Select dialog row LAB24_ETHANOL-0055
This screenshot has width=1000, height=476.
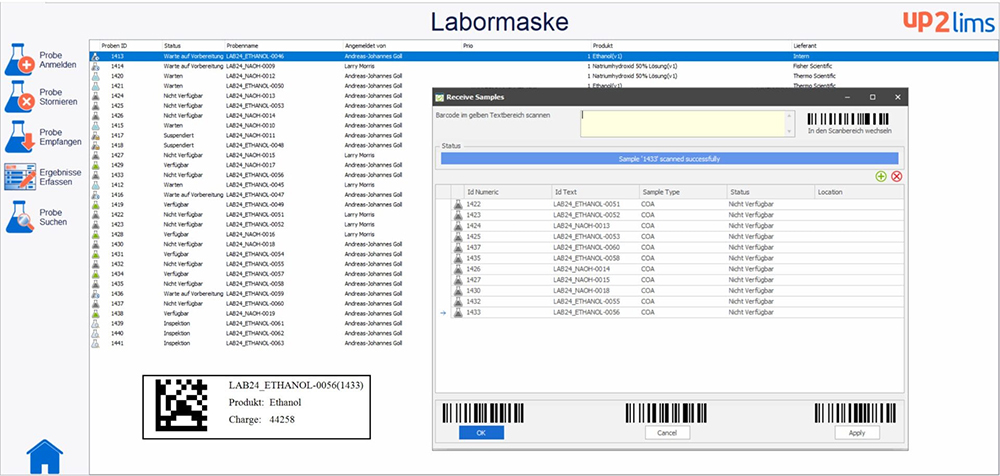click(670, 301)
